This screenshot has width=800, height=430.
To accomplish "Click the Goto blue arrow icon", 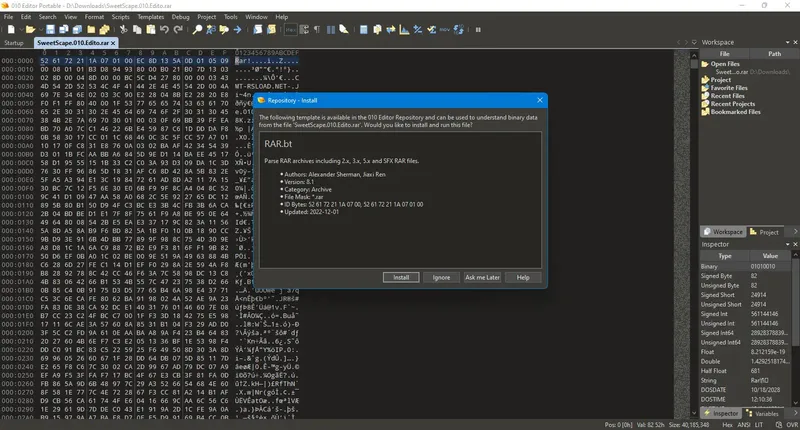I will click(237, 30).
